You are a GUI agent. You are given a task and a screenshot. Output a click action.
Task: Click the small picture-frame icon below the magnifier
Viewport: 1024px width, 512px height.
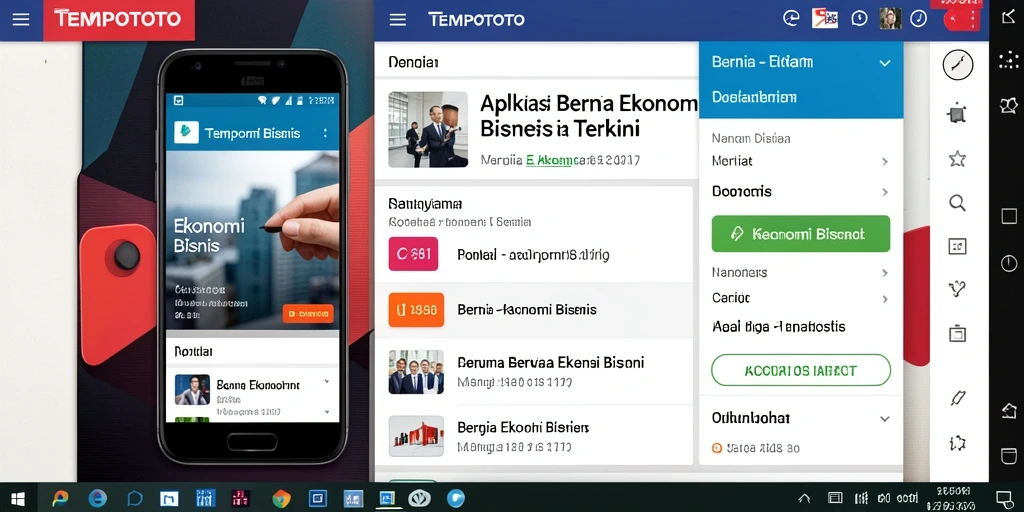coord(957,246)
